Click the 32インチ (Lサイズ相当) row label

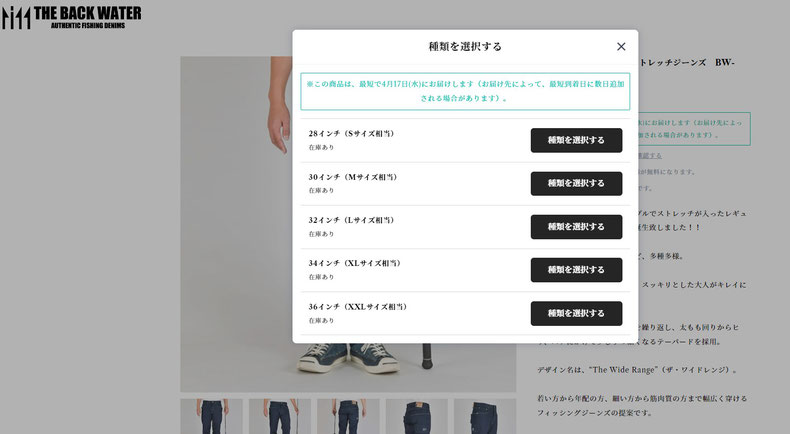(351, 220)
